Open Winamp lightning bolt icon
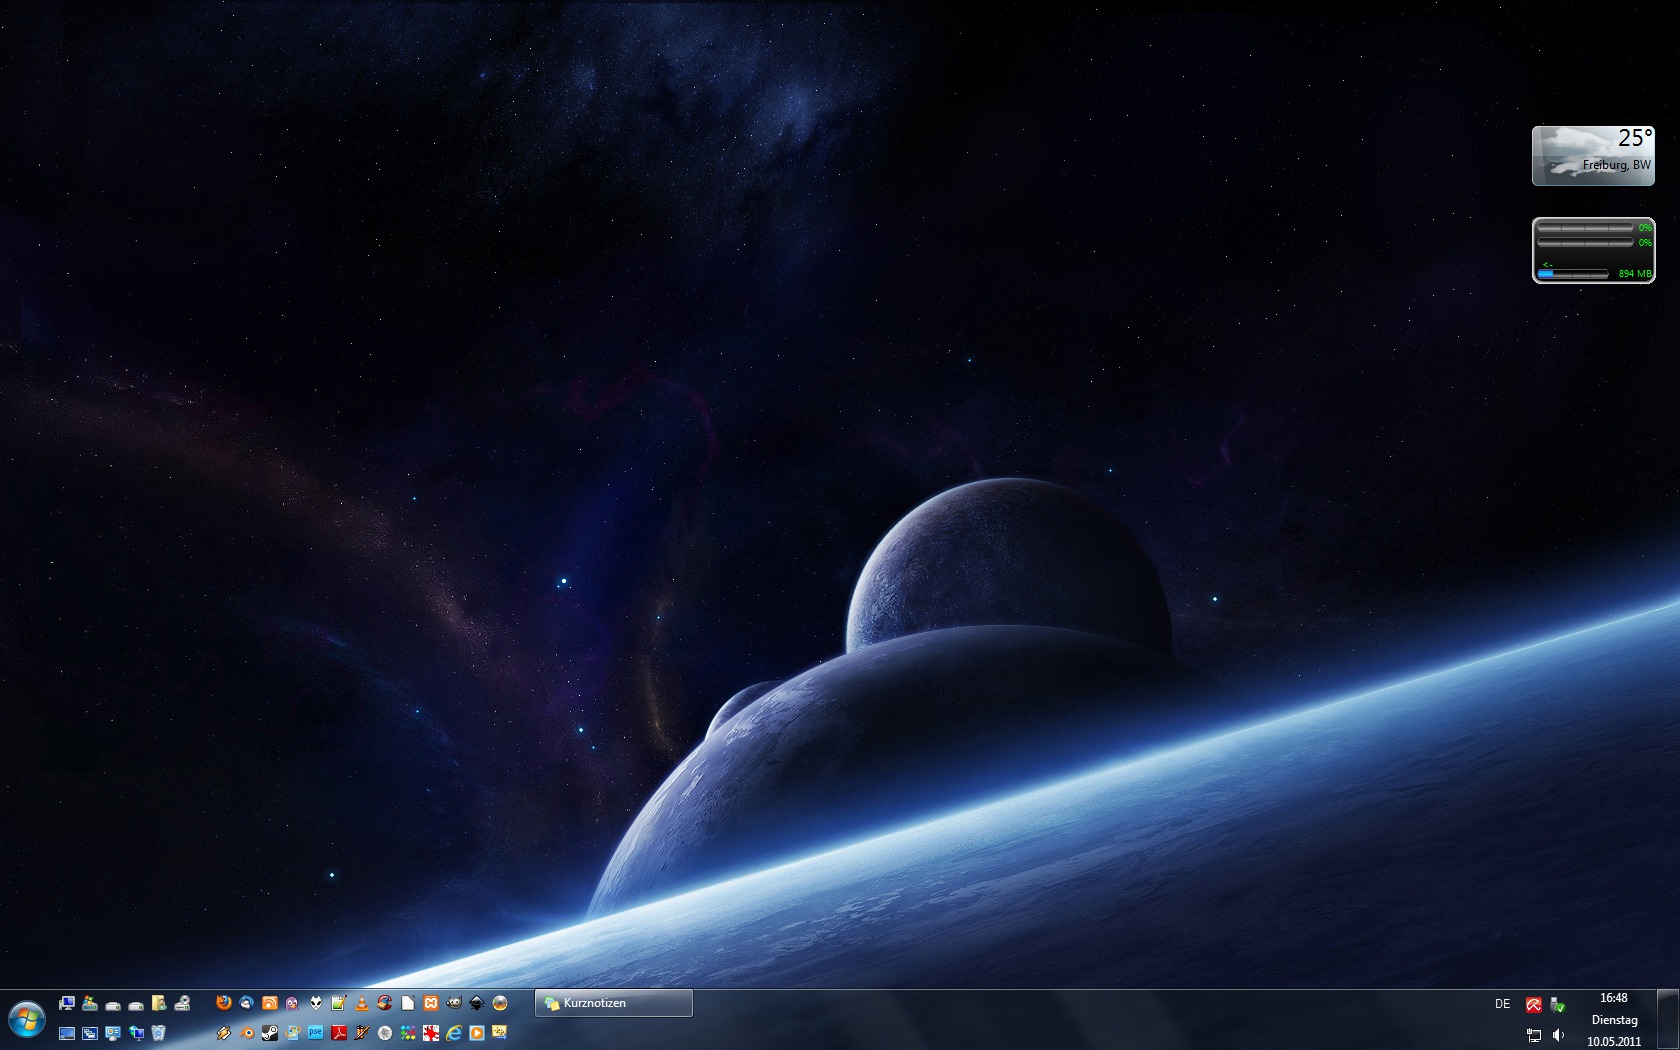Viewport: 1680px width, 1050px height. [x=224, y=1033]
